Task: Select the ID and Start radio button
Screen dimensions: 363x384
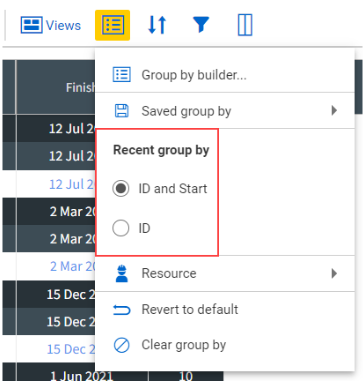Action: point(121,189)
